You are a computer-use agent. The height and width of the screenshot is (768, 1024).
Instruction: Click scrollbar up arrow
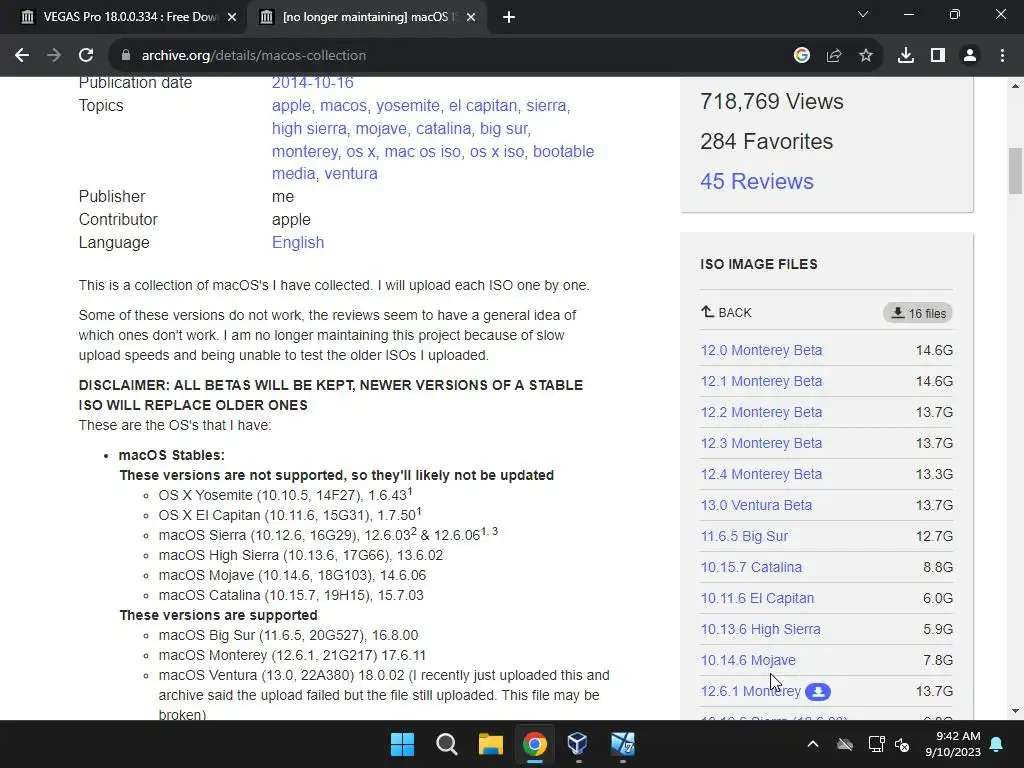[x=1015, y=86]
